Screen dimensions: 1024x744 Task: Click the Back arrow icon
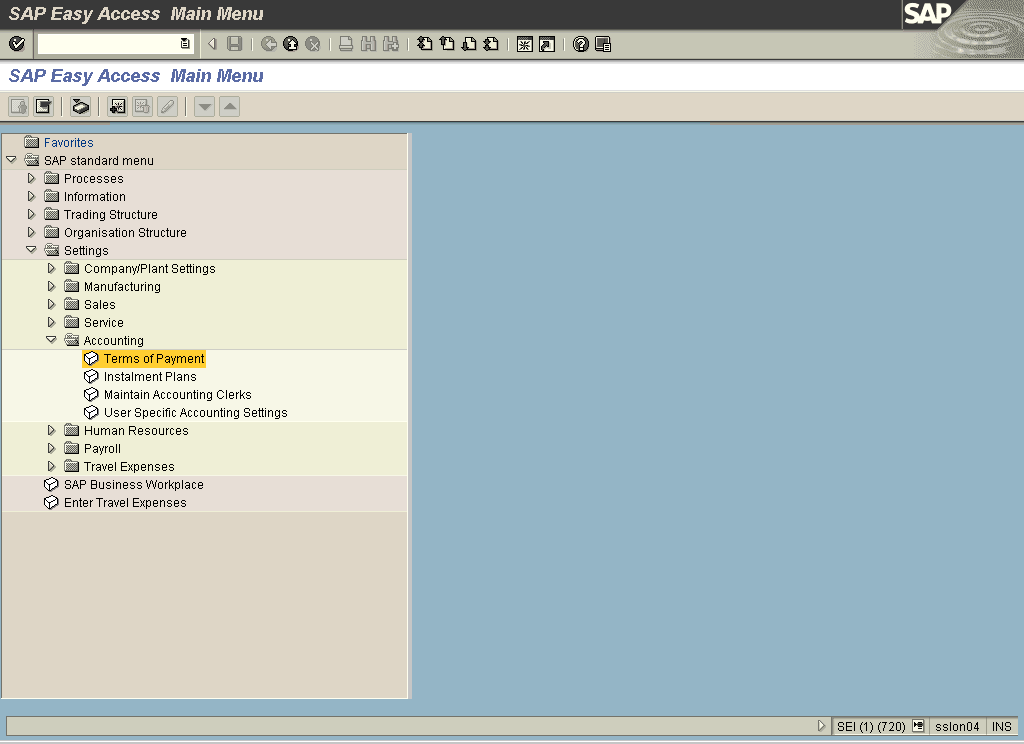tap(268, 44)
